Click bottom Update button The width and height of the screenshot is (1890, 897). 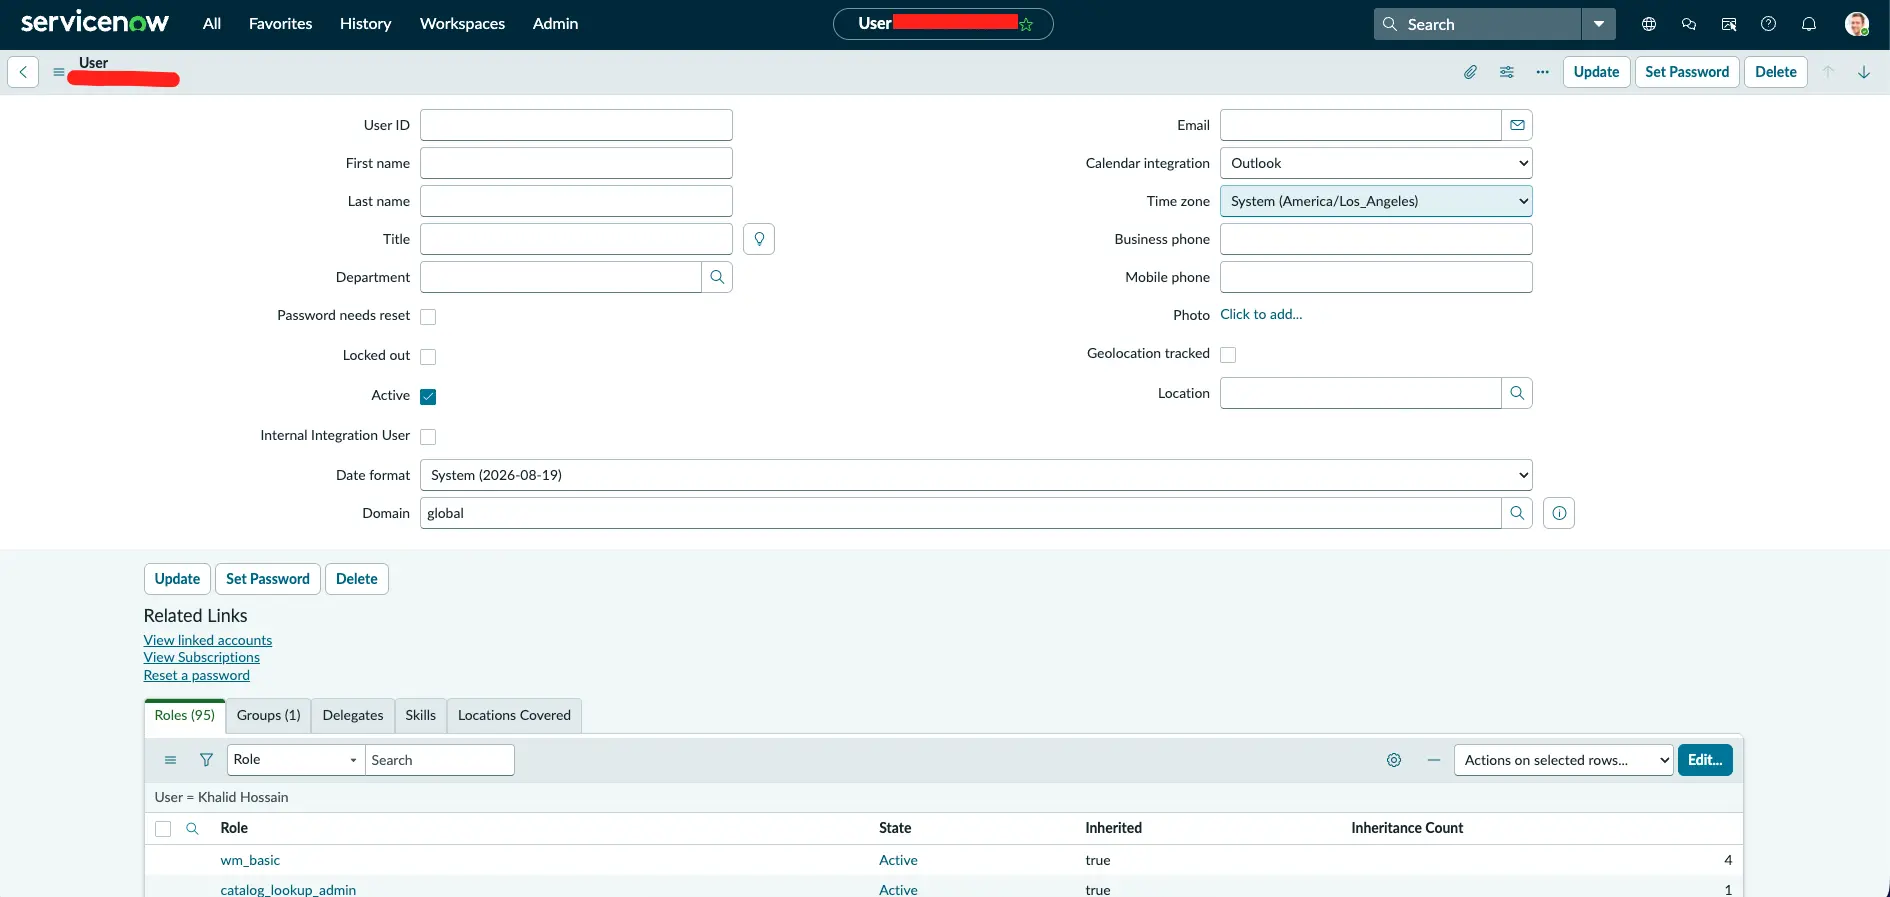[177, 579]
